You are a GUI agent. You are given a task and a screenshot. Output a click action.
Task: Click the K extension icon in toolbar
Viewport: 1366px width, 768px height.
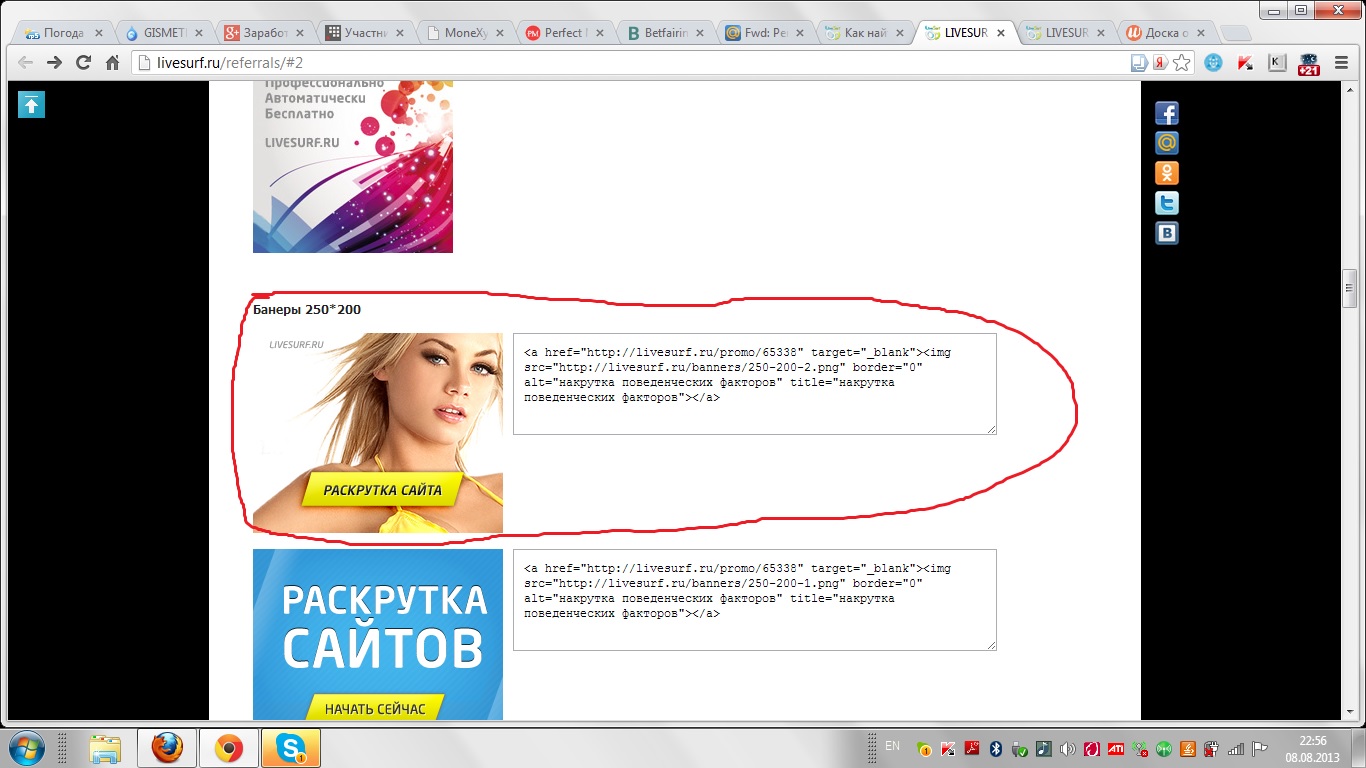click(1277, 63)
